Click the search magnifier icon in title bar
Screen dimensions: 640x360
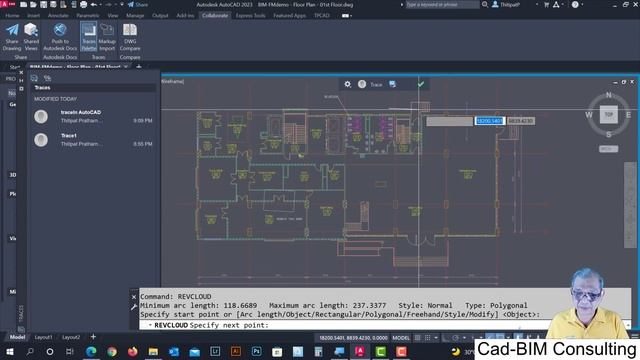(485, 4)
